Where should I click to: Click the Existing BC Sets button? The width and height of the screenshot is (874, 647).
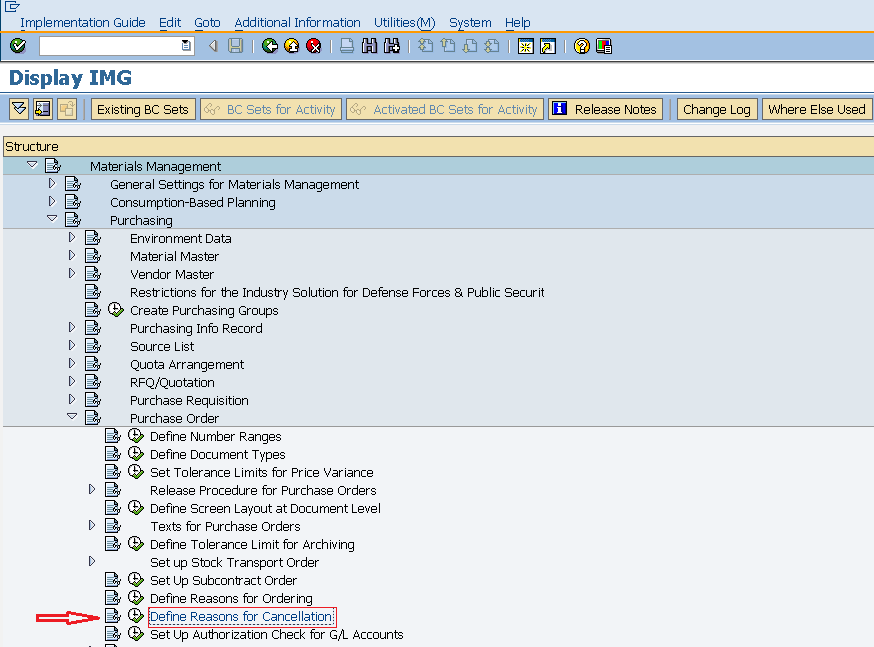[x=142, y=109]
